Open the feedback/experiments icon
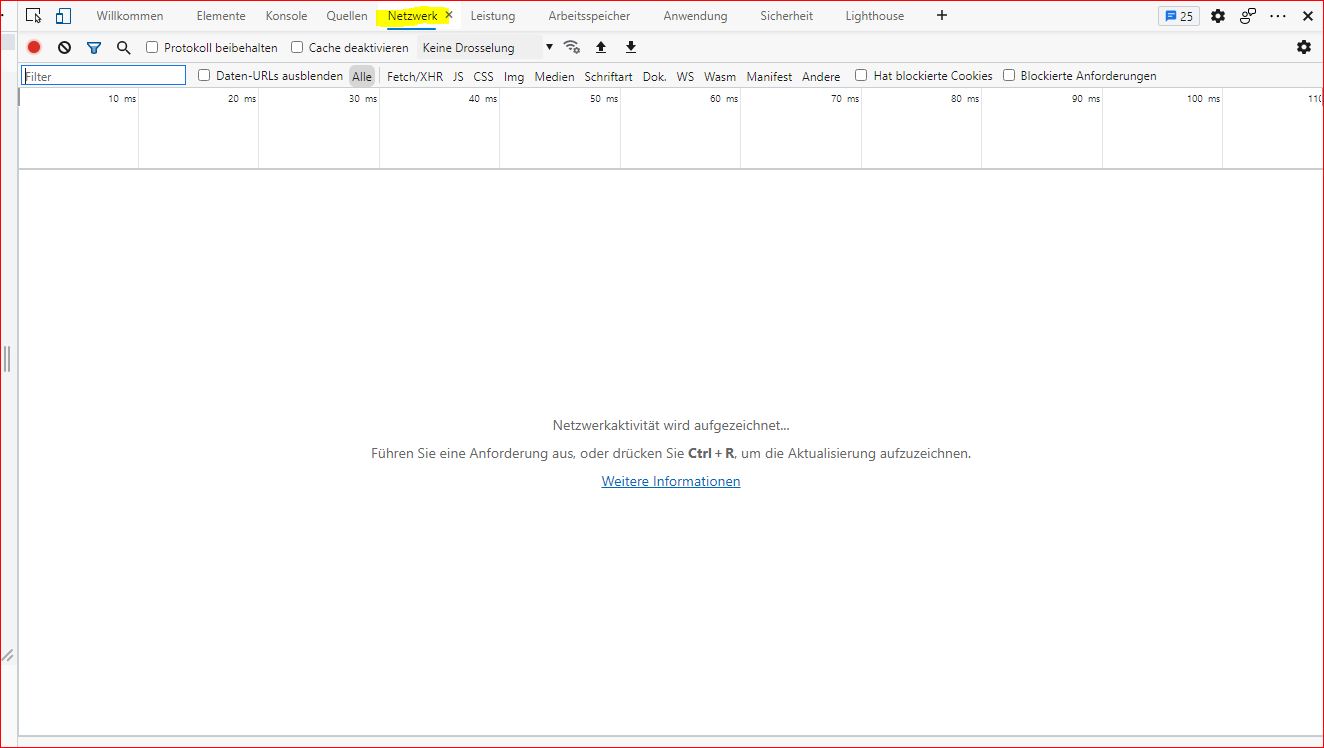This screenshot has height=748, width=1324. tap(1248, 16)
